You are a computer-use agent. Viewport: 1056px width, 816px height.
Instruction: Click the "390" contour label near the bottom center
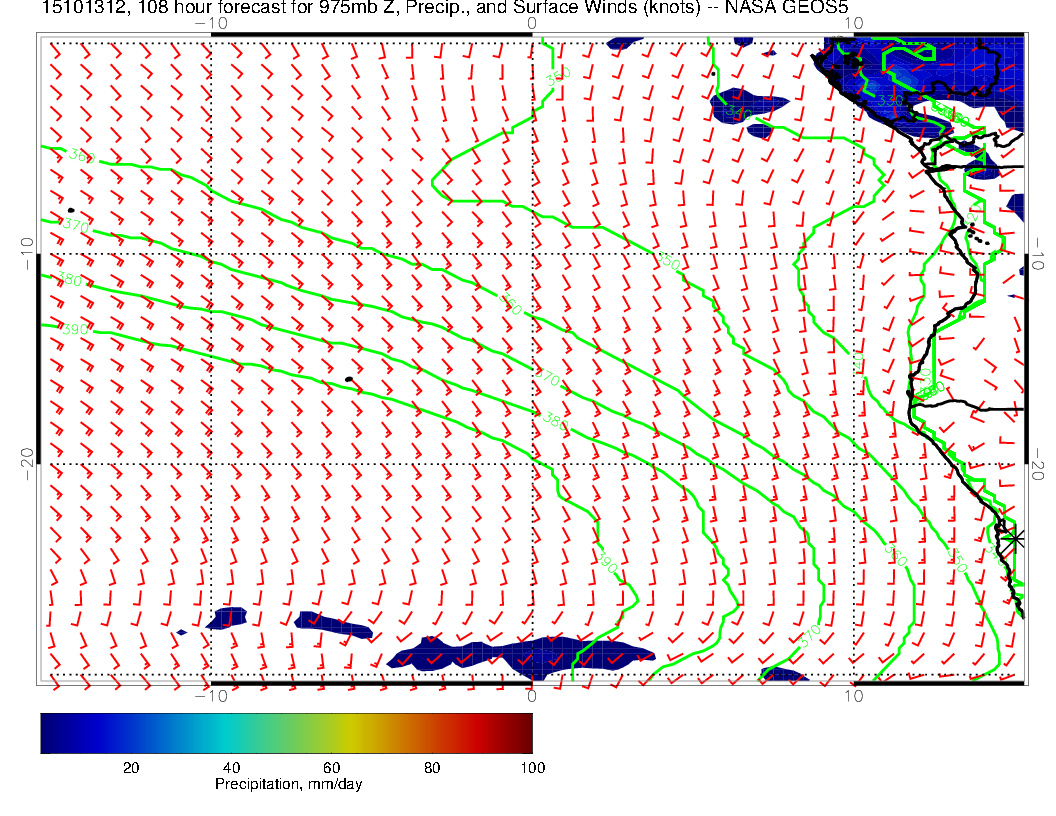(607, 562)
